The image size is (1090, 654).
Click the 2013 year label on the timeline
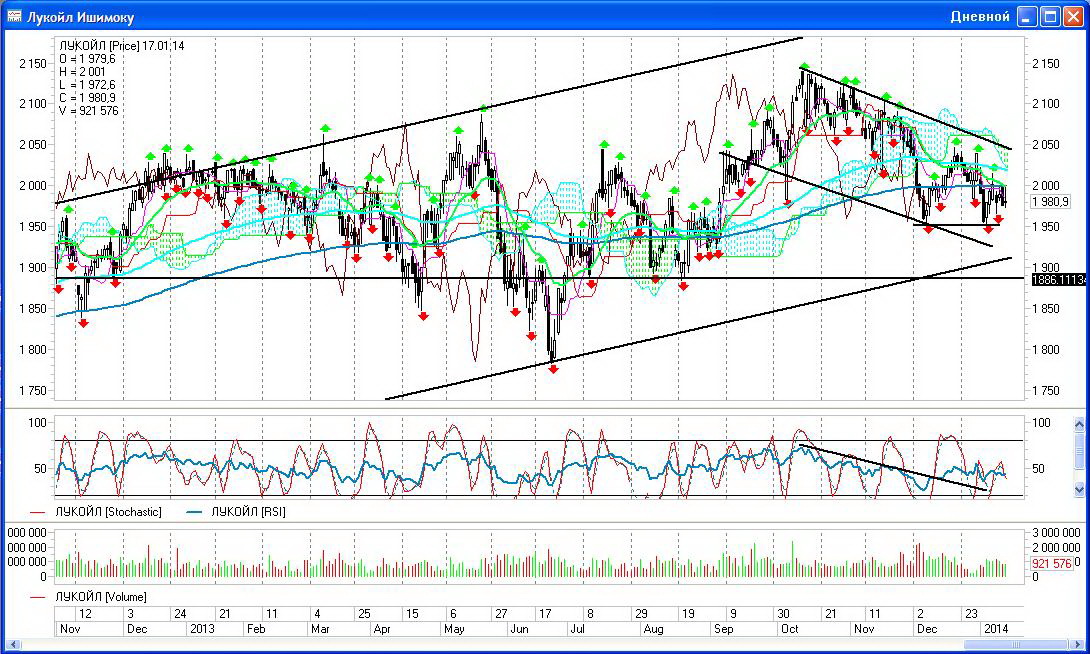click(202, 629)
